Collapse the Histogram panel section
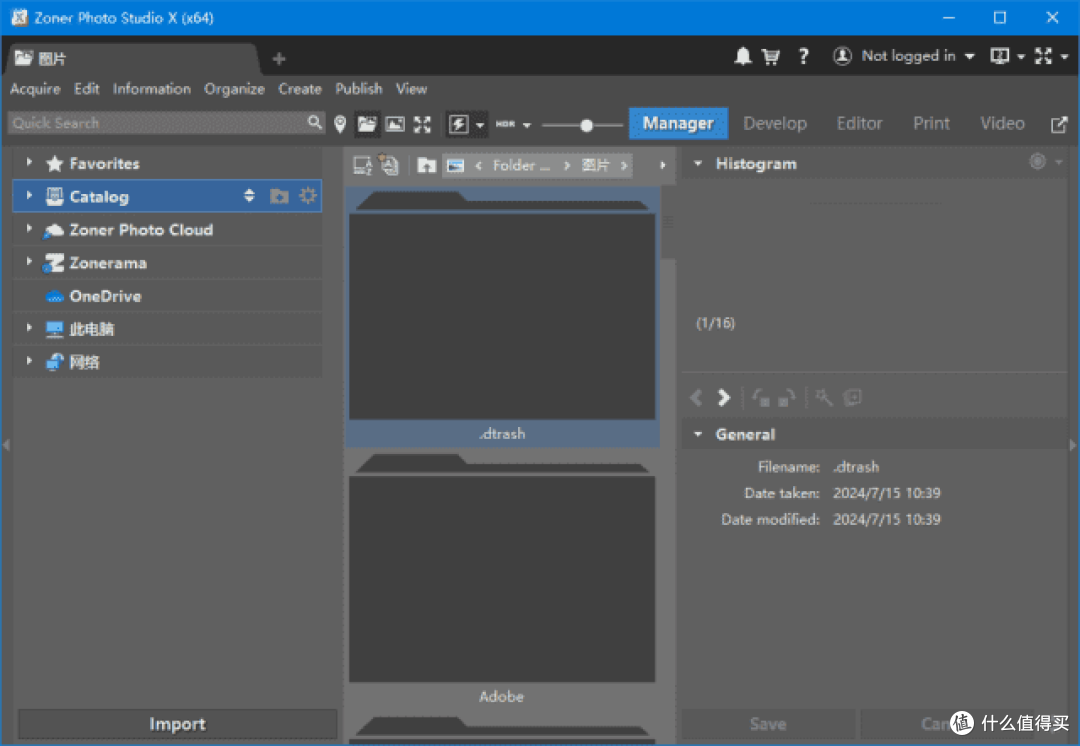The image size is (1080, 746). click(698, 164)
